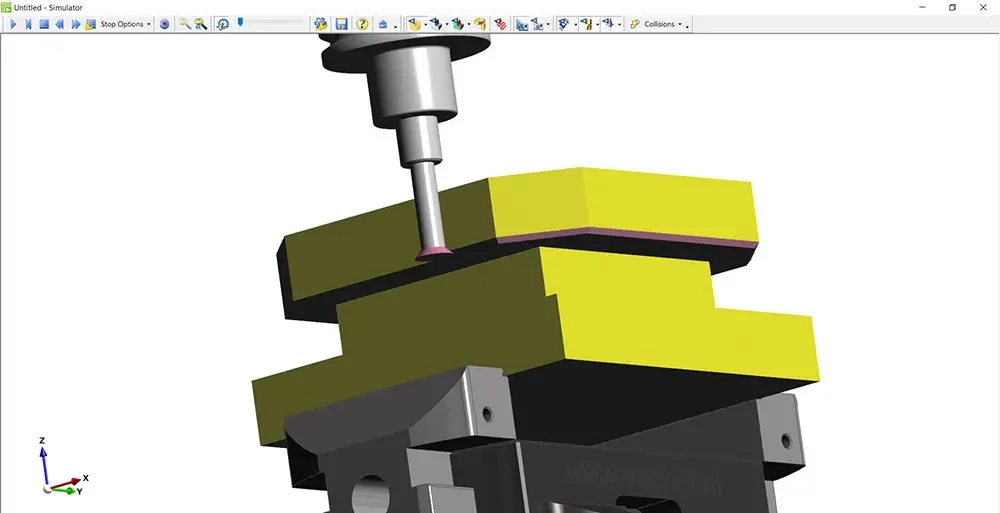Click the Rewind double-arrow button
The width and height of the screenshot is (1000, 513).
pos(60,24)
